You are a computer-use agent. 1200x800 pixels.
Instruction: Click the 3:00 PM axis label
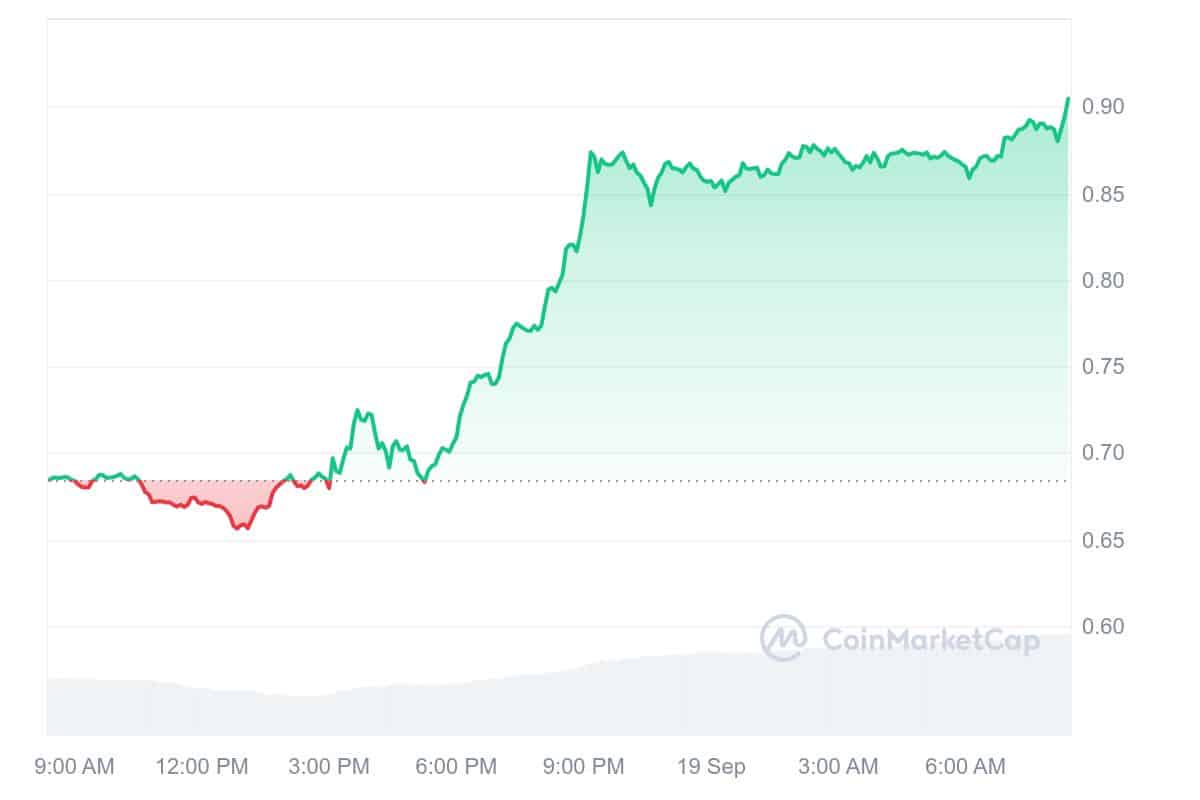pyautogui.click(x=329, y=767)
